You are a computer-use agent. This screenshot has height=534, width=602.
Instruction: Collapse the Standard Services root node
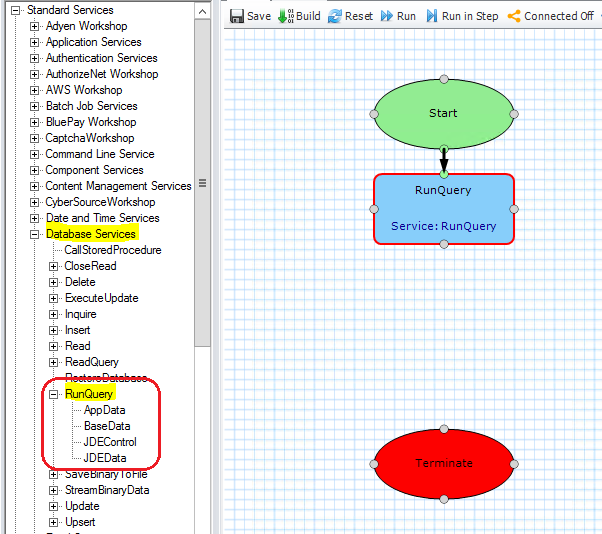(15, 10)
